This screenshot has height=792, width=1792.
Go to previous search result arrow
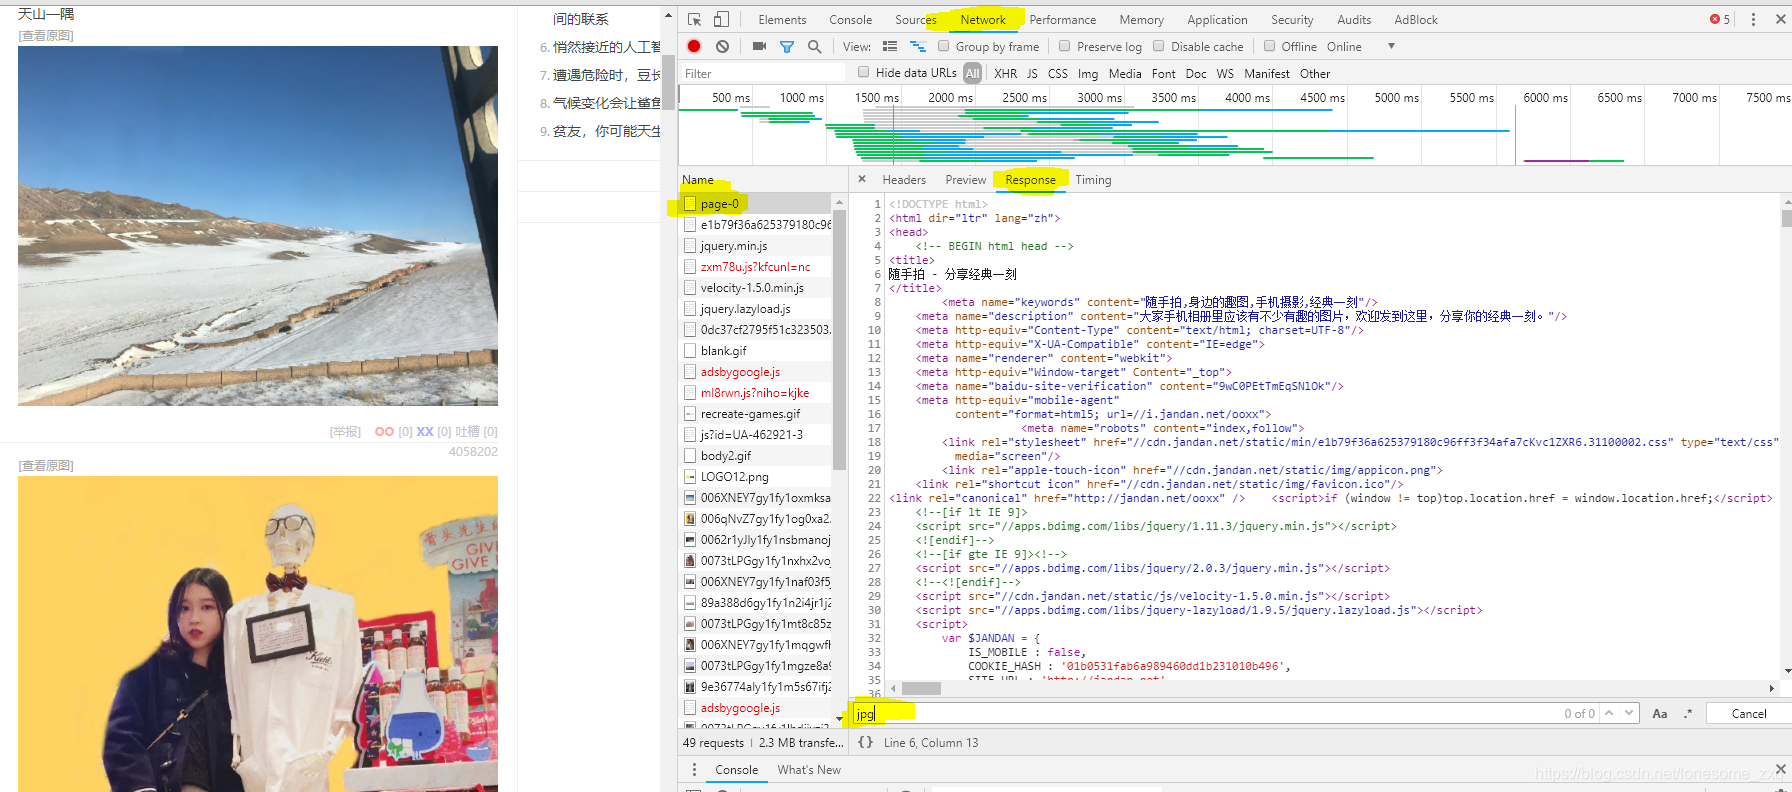pyautogui.click(x=1609, y=713)
